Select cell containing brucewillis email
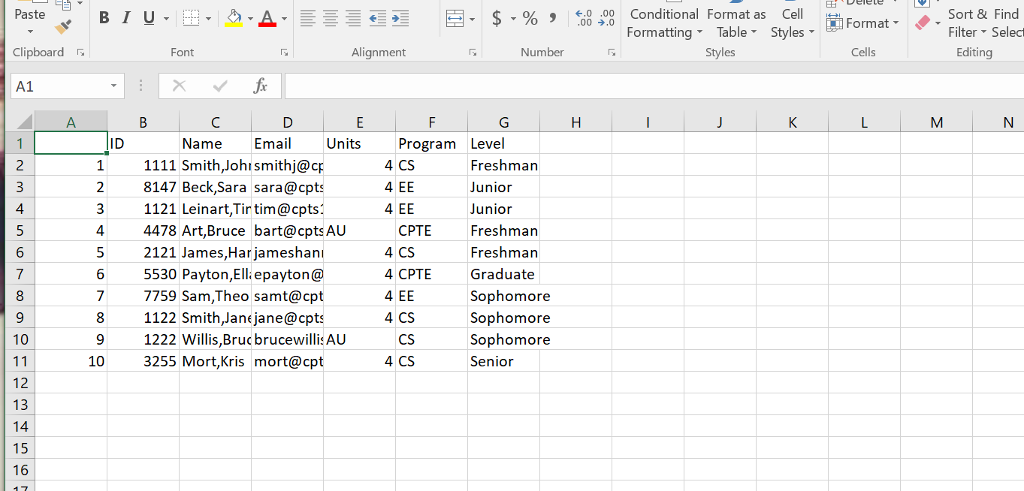 [287, 340]
